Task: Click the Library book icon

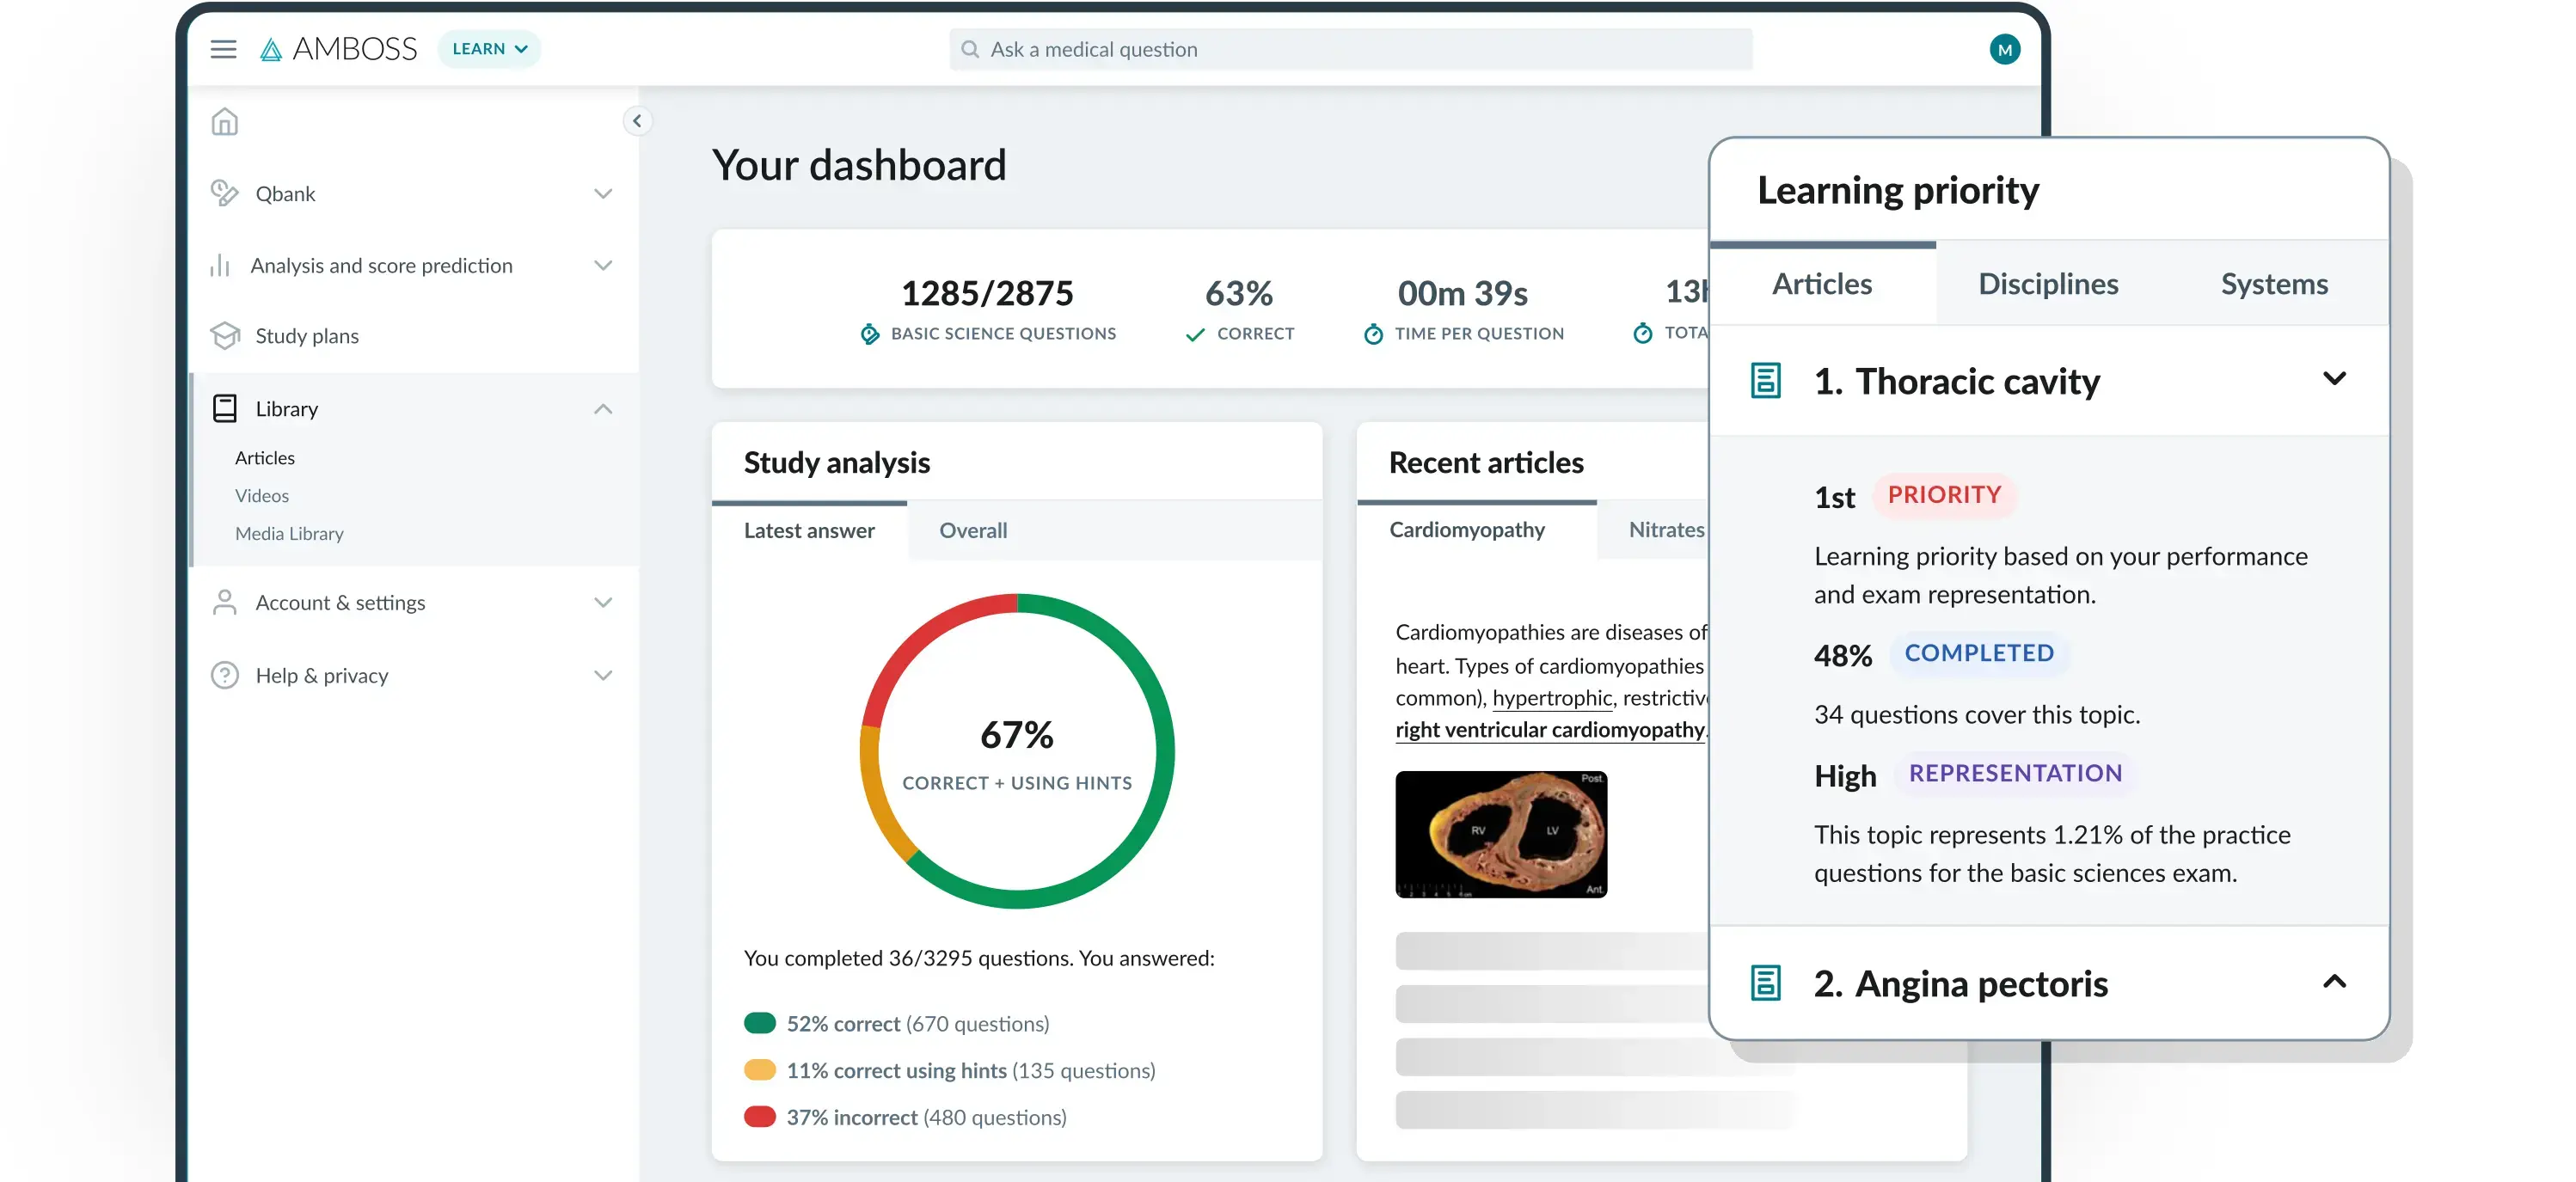Action: (224, 408)
